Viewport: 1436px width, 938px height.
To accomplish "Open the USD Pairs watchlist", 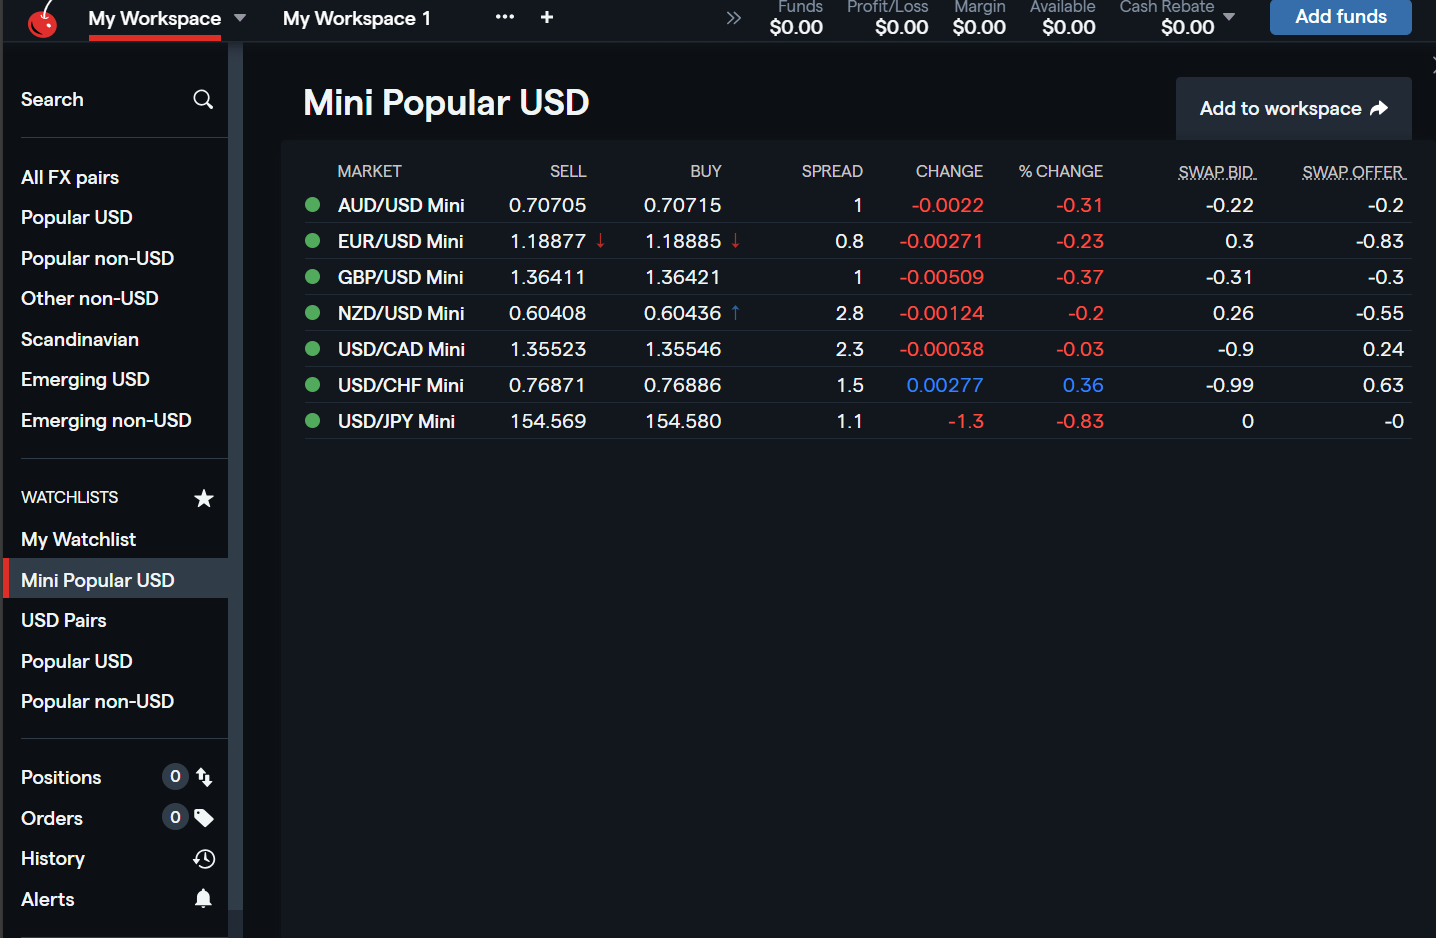I will pyautogui.click(x=64, y=620).
